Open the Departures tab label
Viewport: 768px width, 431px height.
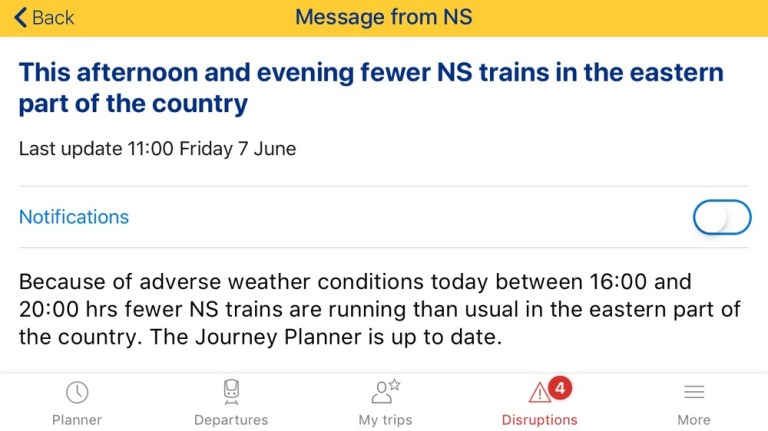(x=231, y=420)
